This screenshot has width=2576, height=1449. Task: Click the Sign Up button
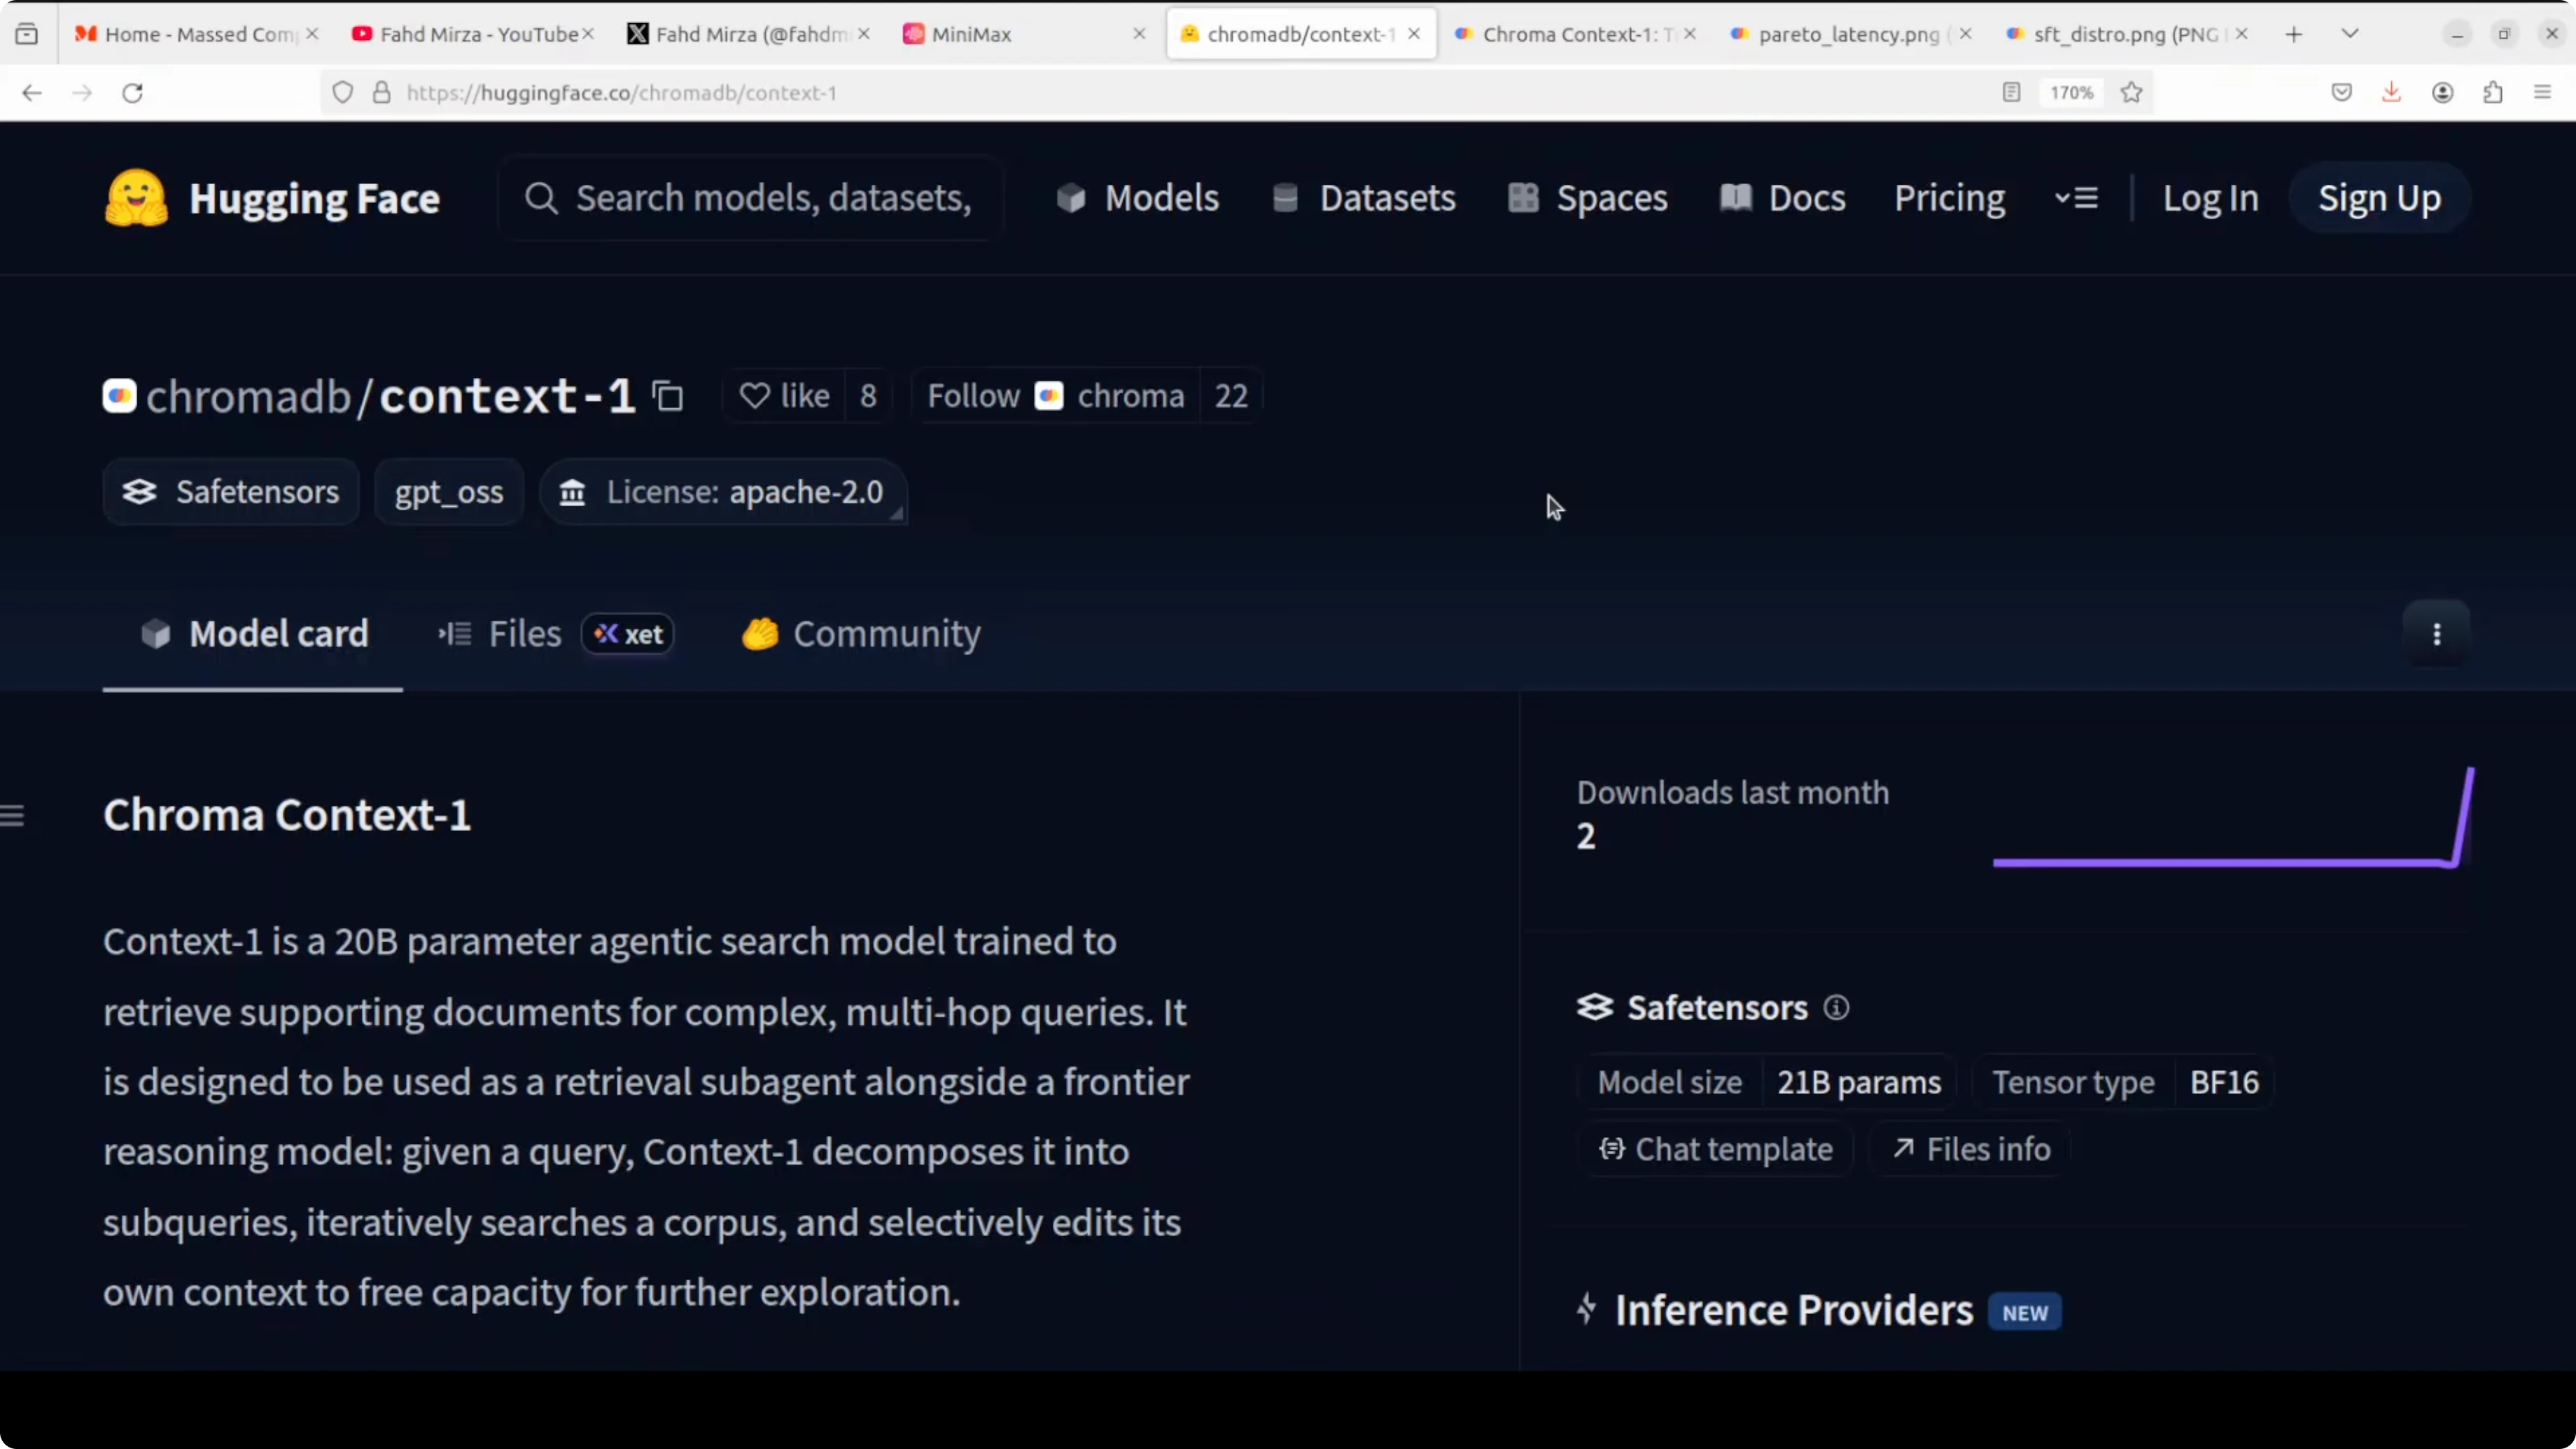[2379, 198]
